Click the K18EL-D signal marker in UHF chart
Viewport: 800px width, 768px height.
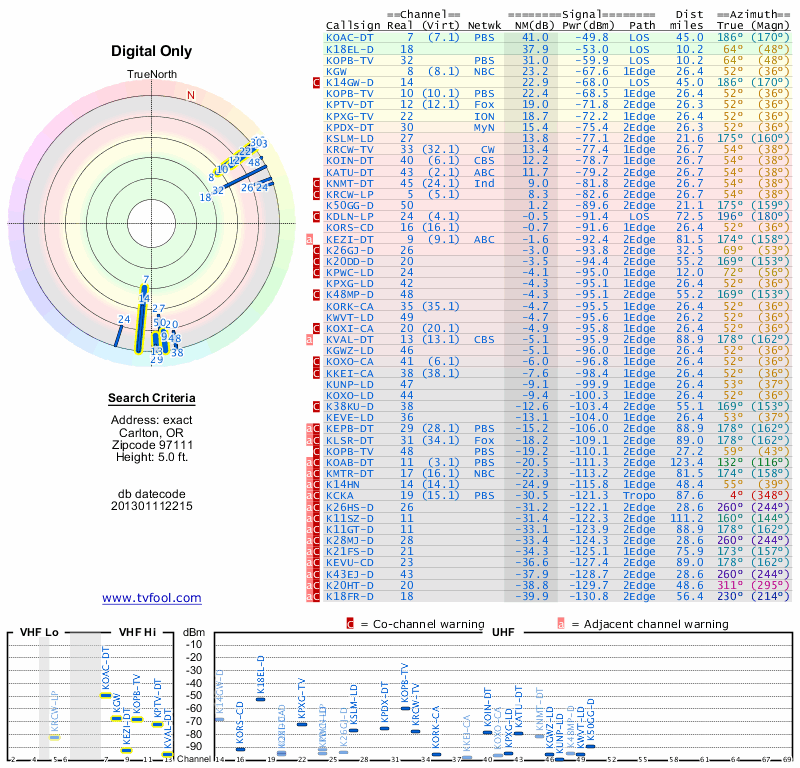pos(261,699)
